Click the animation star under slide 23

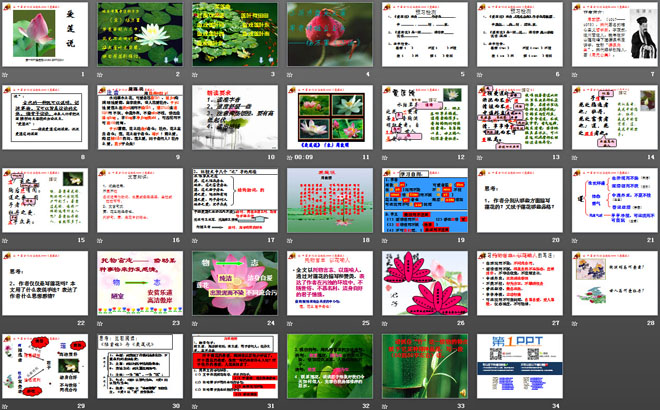coord(100,323)
